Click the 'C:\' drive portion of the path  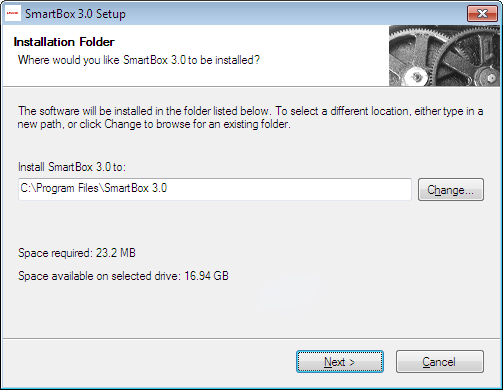click(x=28, y=188)
